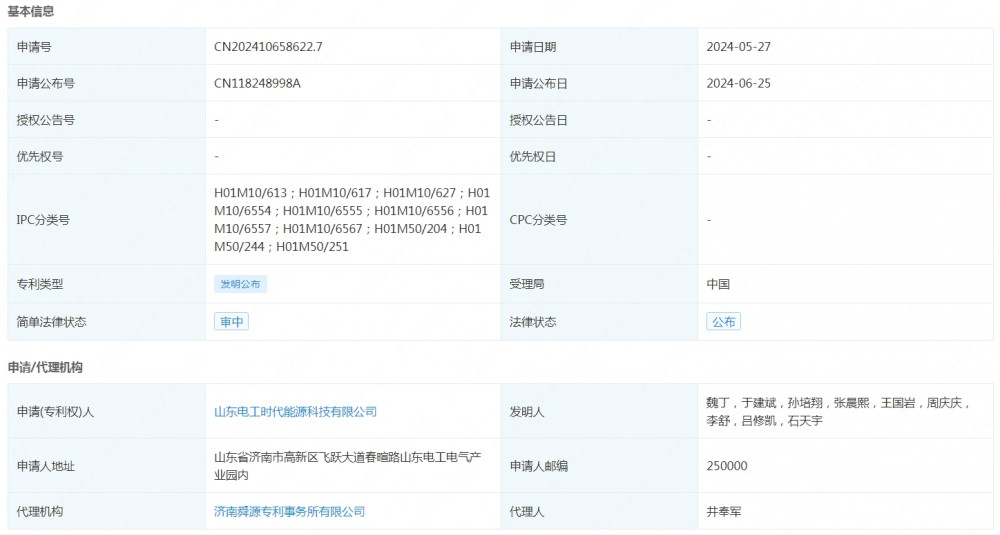1000x535 pixels.
Task: Open agency link 济南舜源专利事务所有限公司
Action: [x=289, y=512]
